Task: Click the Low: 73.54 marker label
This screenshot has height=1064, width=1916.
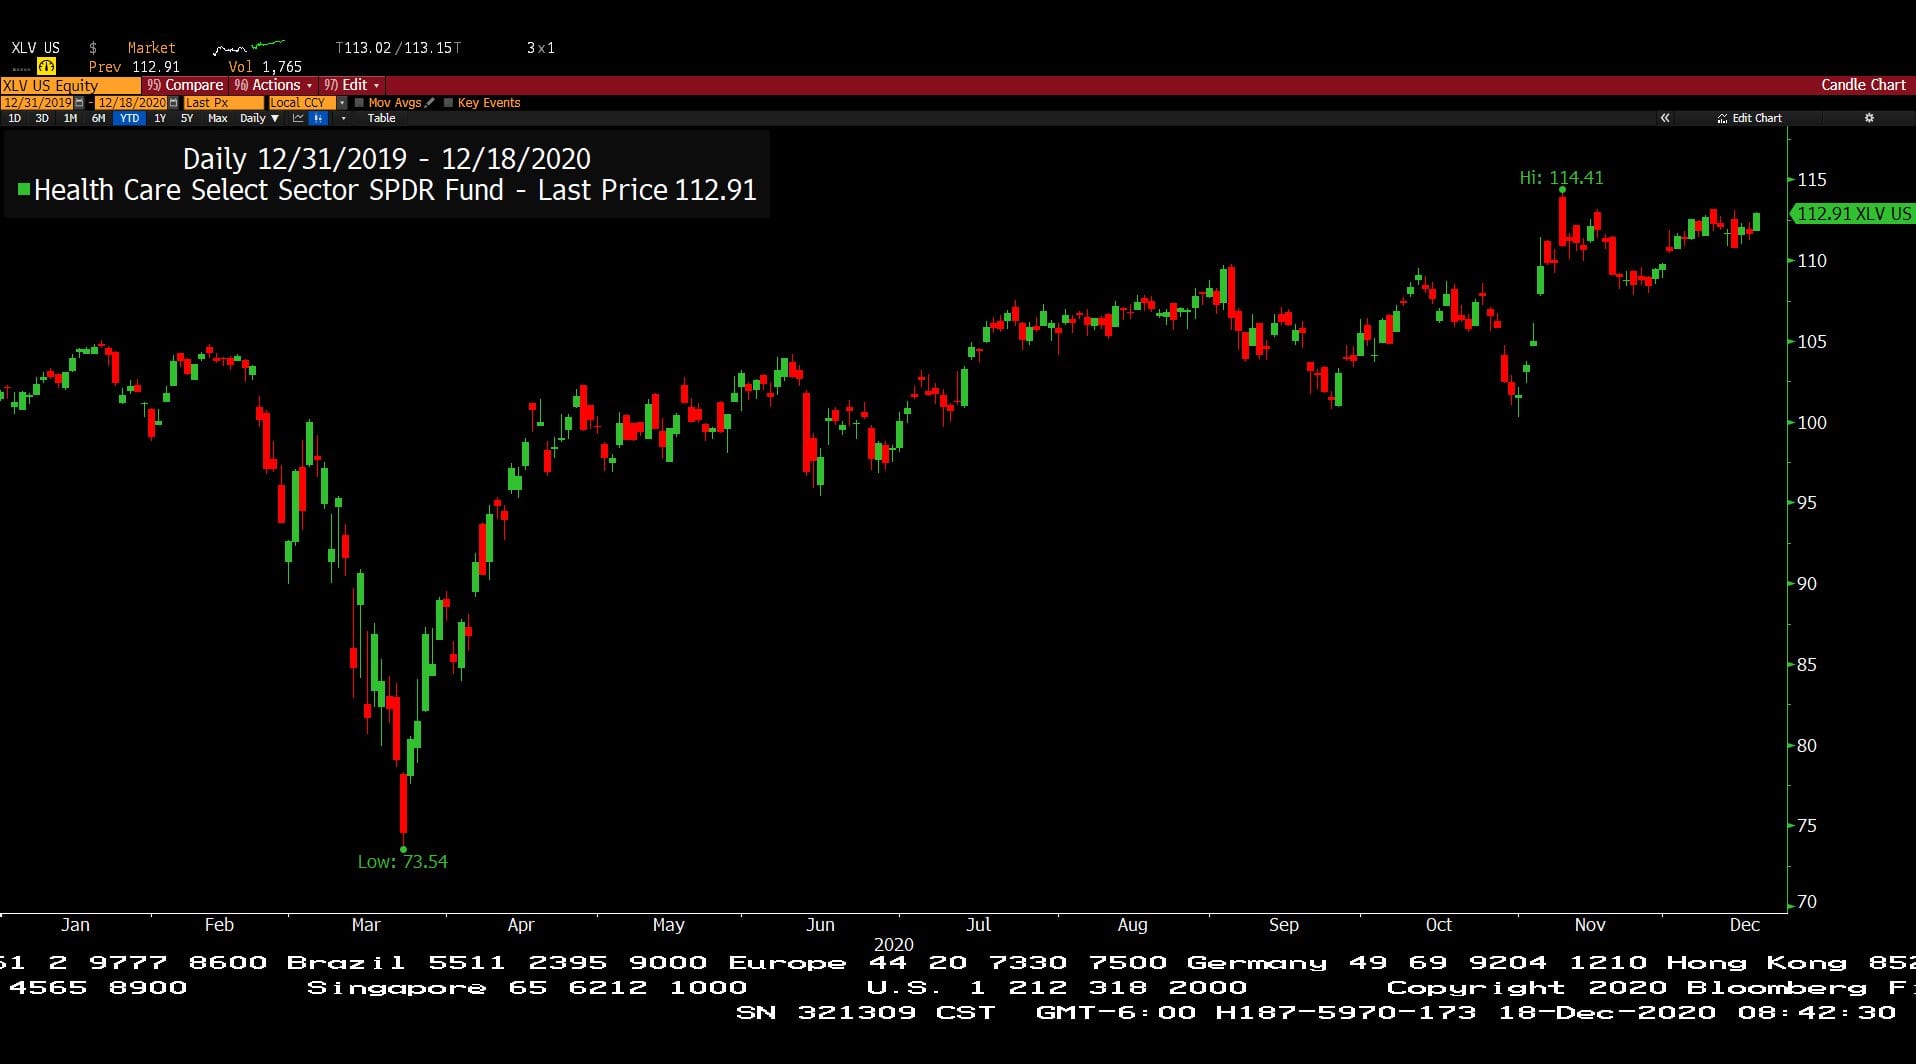Action: tap(402, 861)
